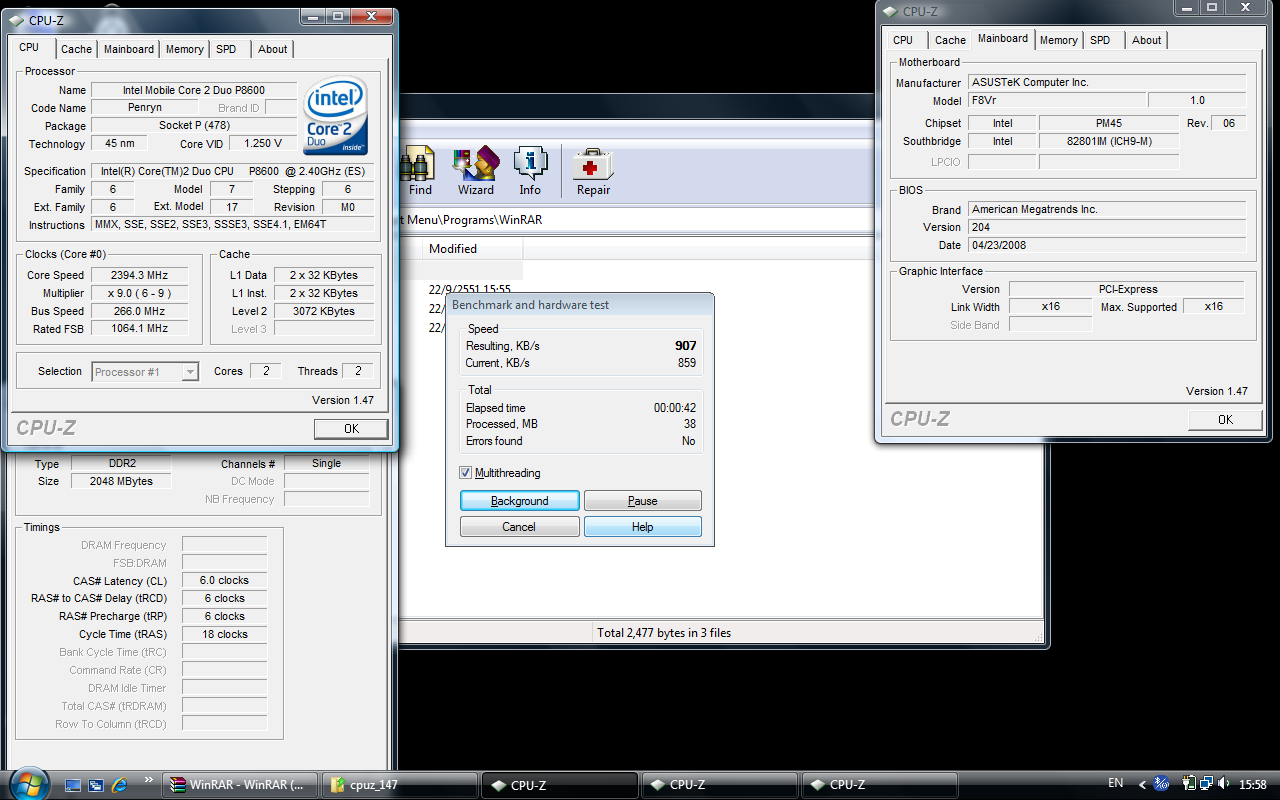
Task: Select the processor name 'Intel Mobile Core 2 Duo P8600'
Action: coord(194,90)
